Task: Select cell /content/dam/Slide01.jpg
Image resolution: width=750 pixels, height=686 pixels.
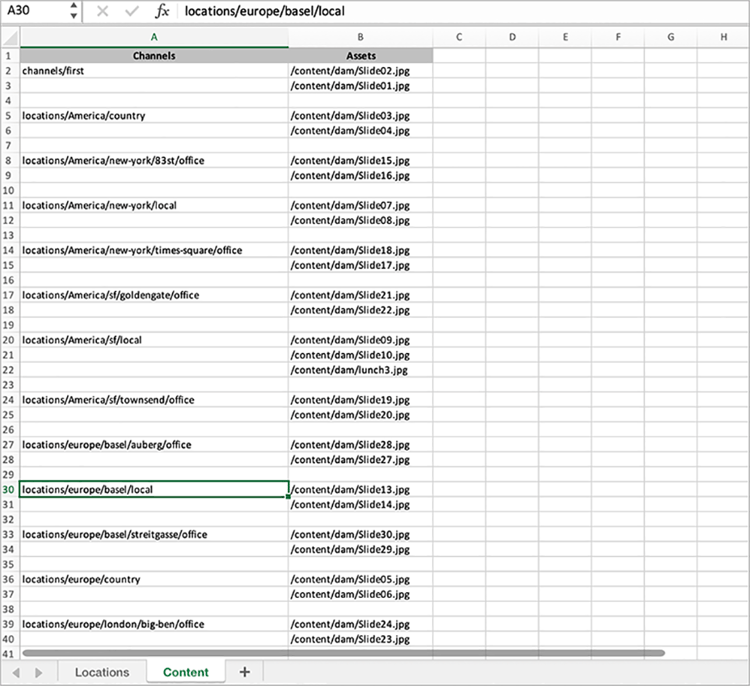Action: 361,86
